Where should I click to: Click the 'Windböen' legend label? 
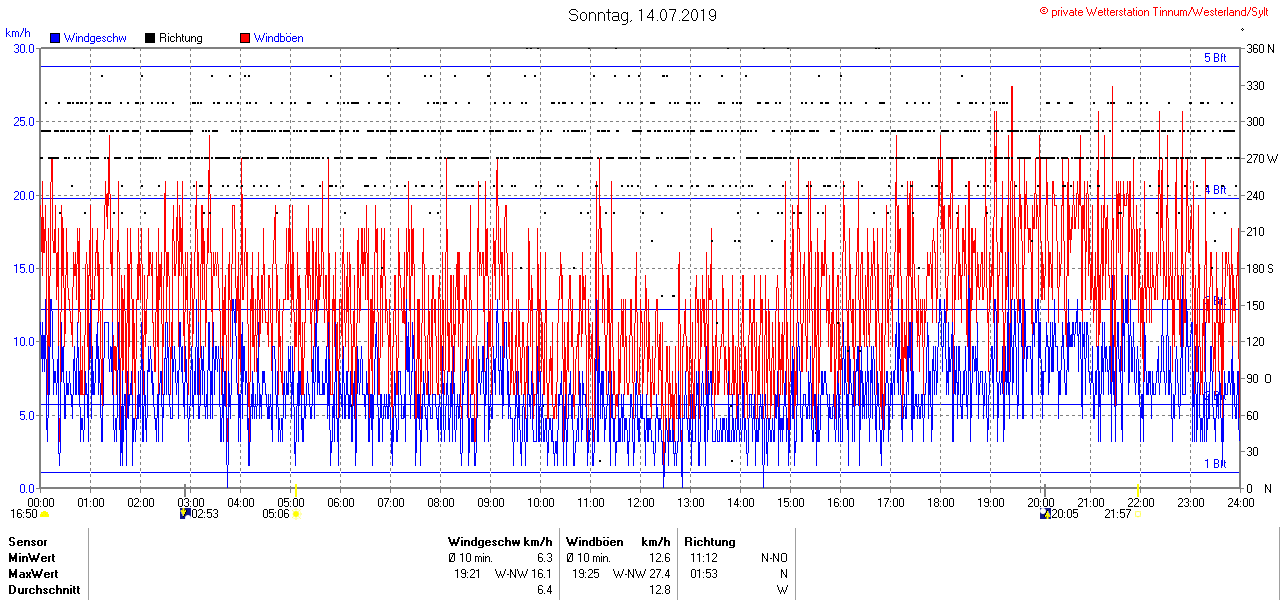[x=278, y=38]
